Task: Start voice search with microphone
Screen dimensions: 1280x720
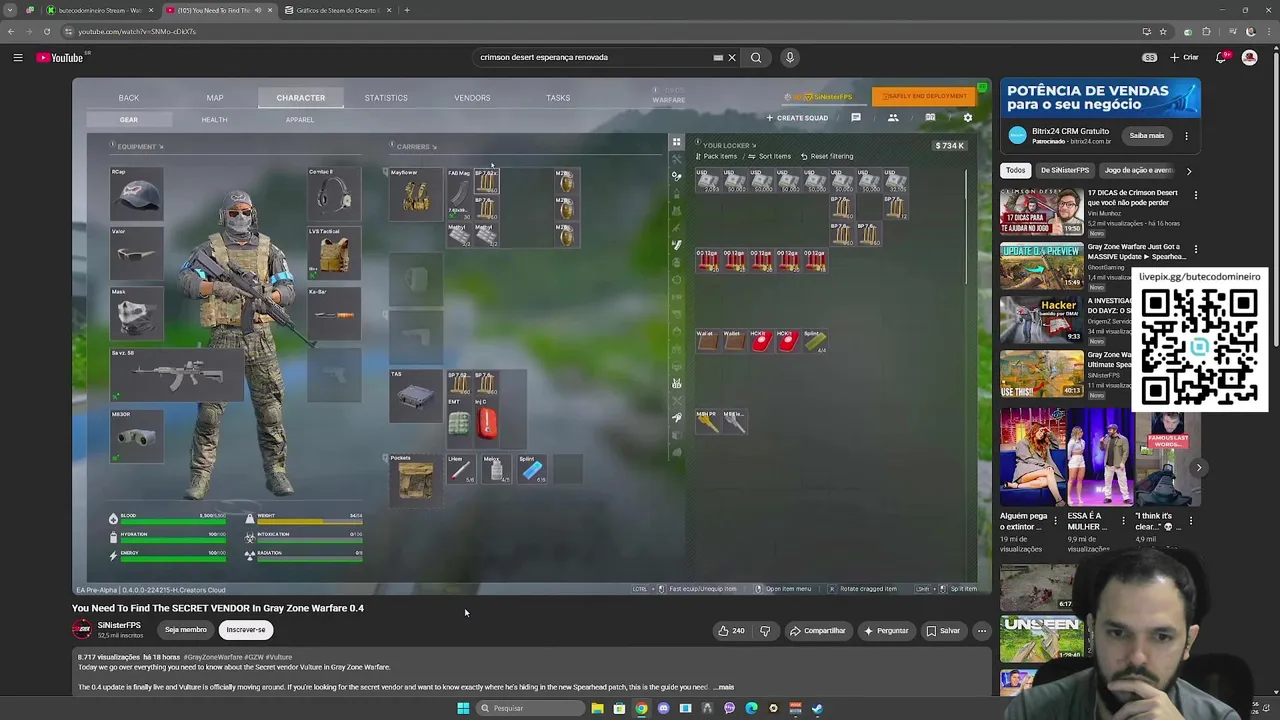Action: (790, 57)
